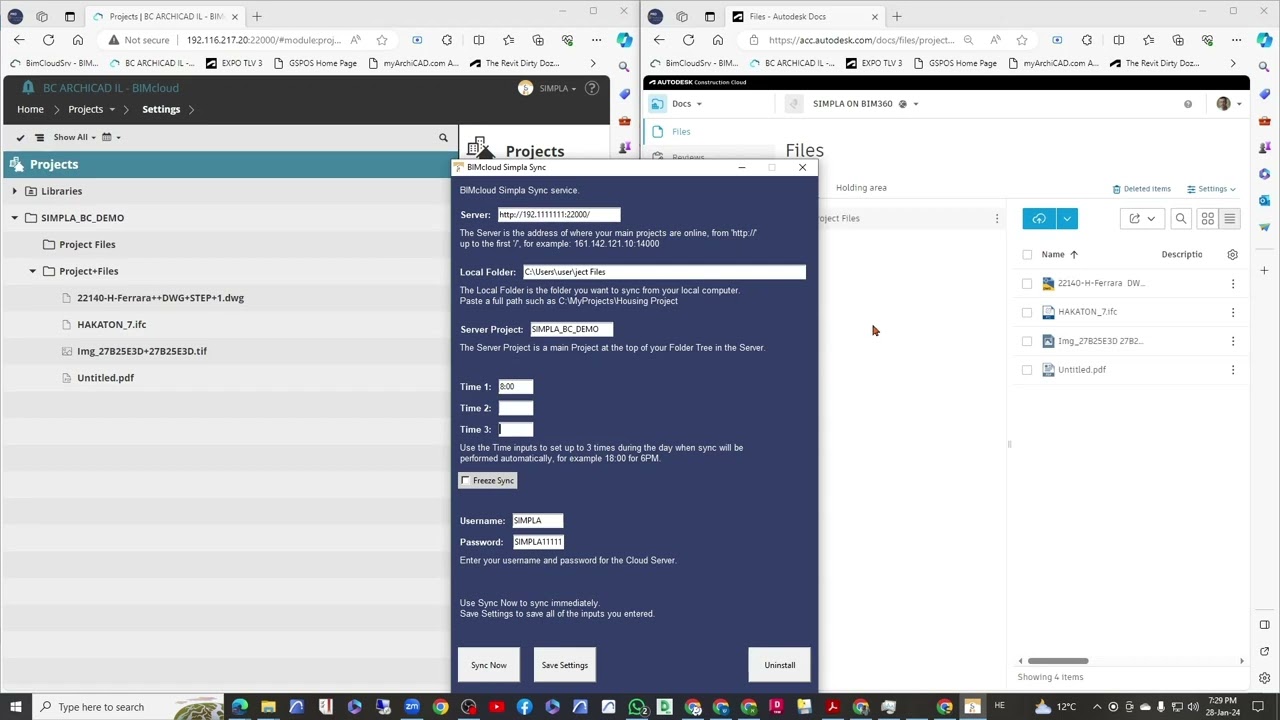Click the Projects header icon in BIMcloud
Image resolution: width=1280 pixels, height=720 pixels.
coord(15,164)
